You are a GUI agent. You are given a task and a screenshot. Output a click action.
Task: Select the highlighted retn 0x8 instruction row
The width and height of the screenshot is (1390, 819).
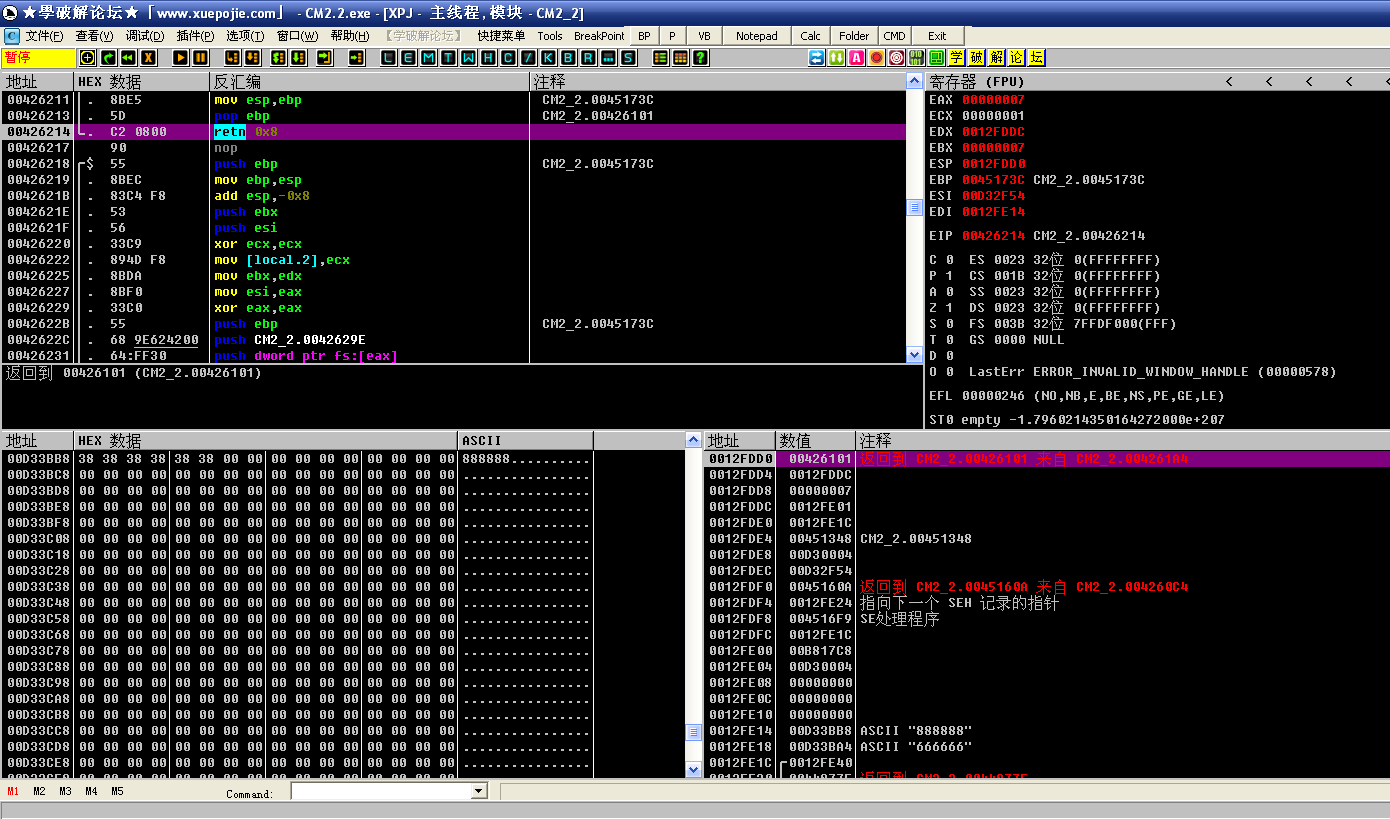point(453,132)
